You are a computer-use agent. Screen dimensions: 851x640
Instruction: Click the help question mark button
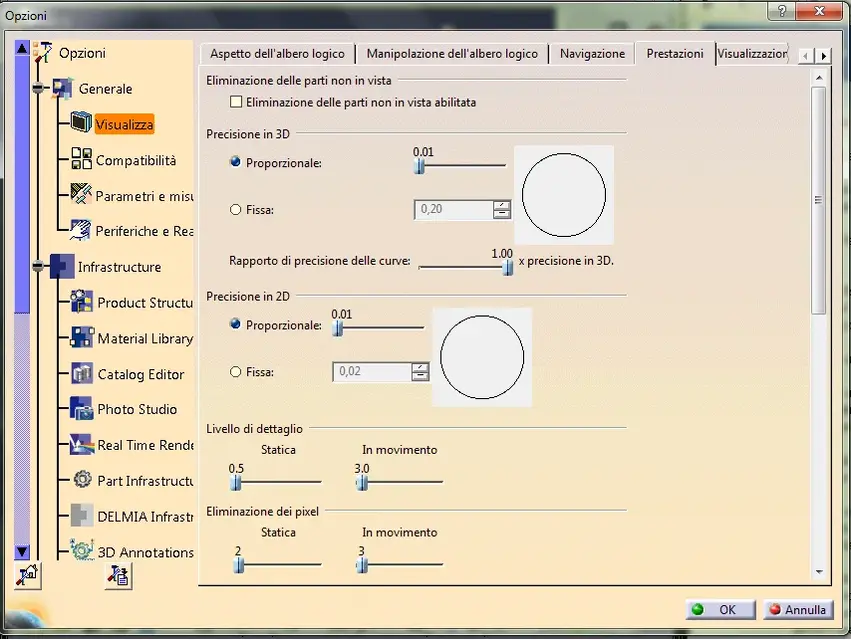pyautogui.click(x=782, y=11)
